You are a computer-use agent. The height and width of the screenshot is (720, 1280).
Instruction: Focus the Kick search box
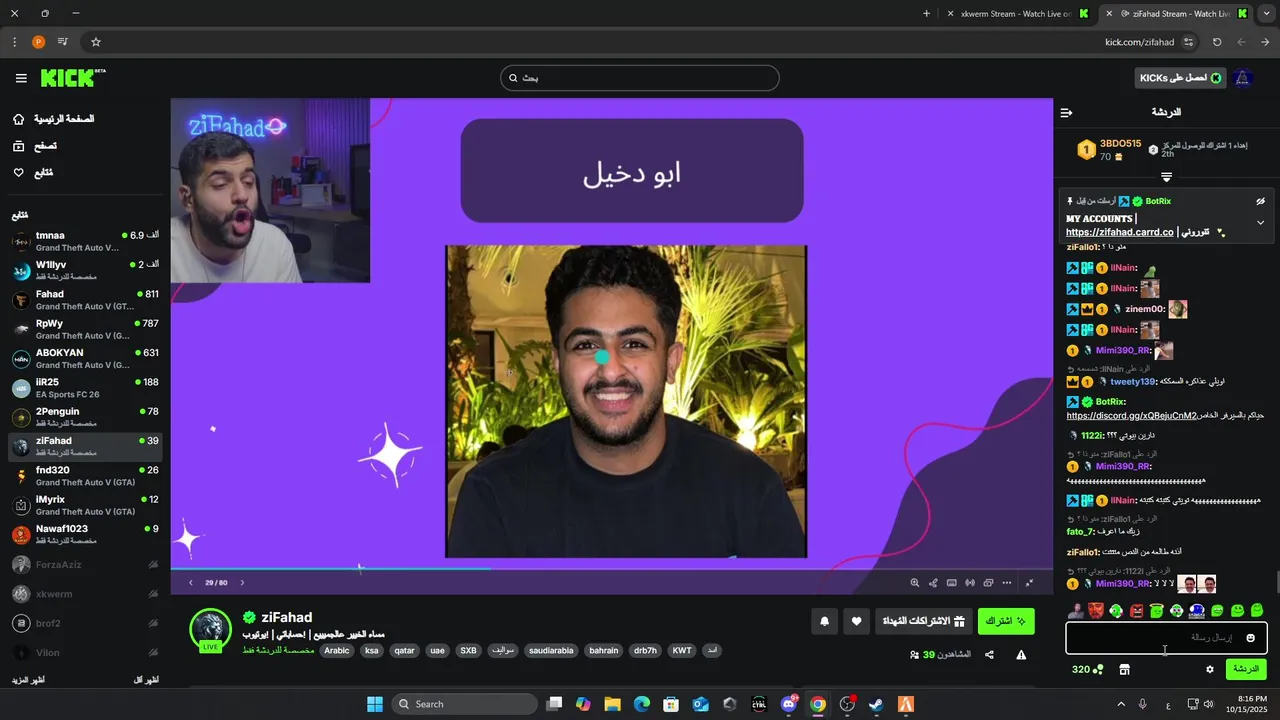(x=640, y=78)
